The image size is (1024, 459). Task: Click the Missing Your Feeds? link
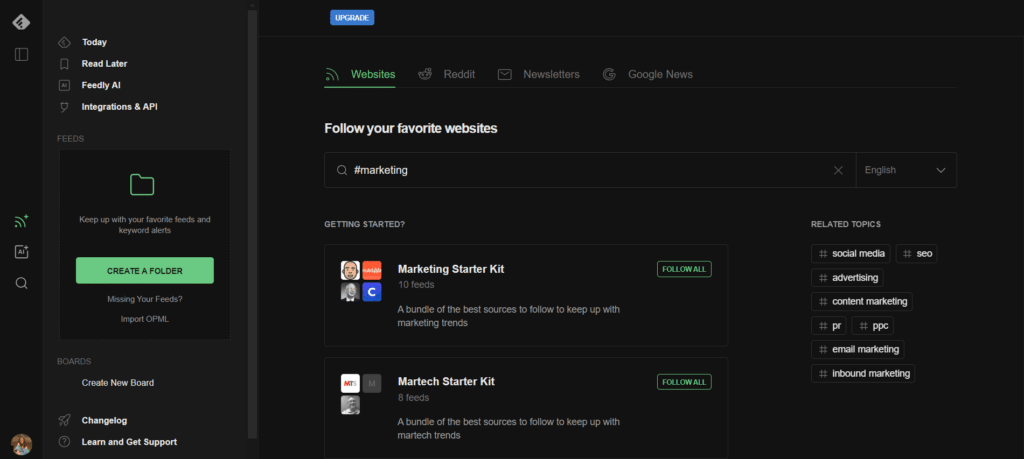(x=145, y=299)
